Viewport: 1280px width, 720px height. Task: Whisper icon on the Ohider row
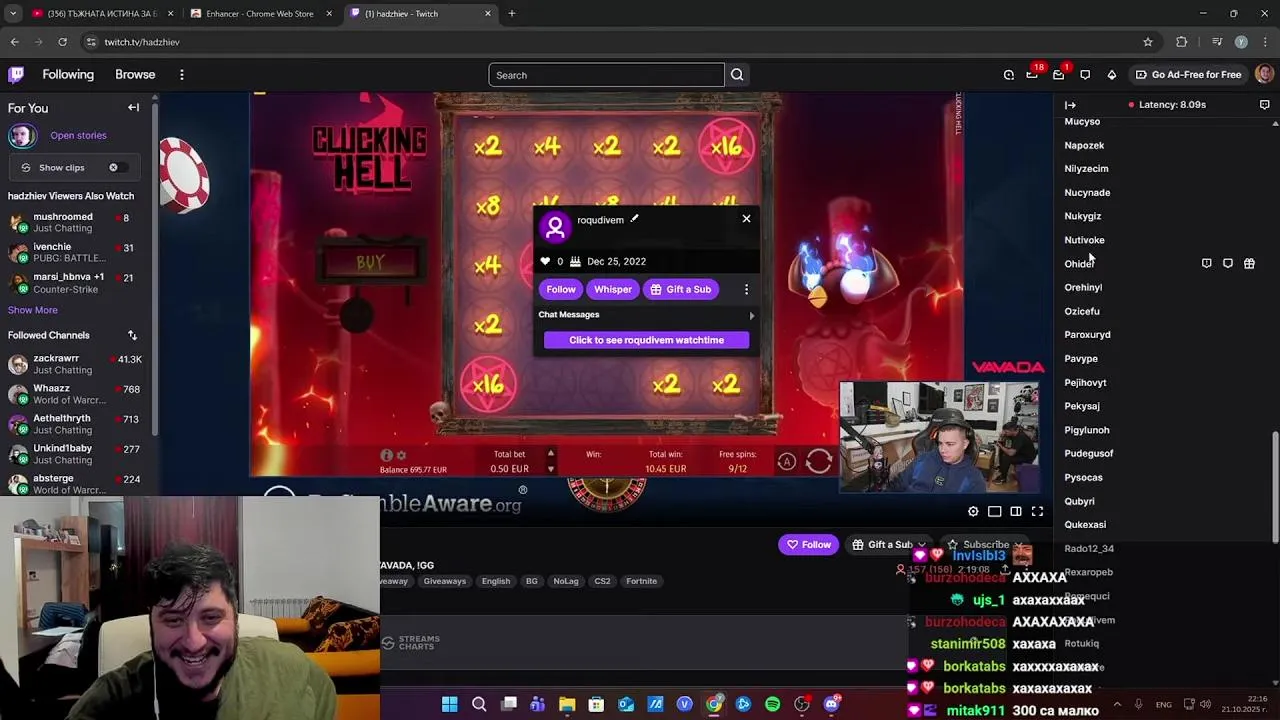pyautogui.click(x=1228, y=263)
